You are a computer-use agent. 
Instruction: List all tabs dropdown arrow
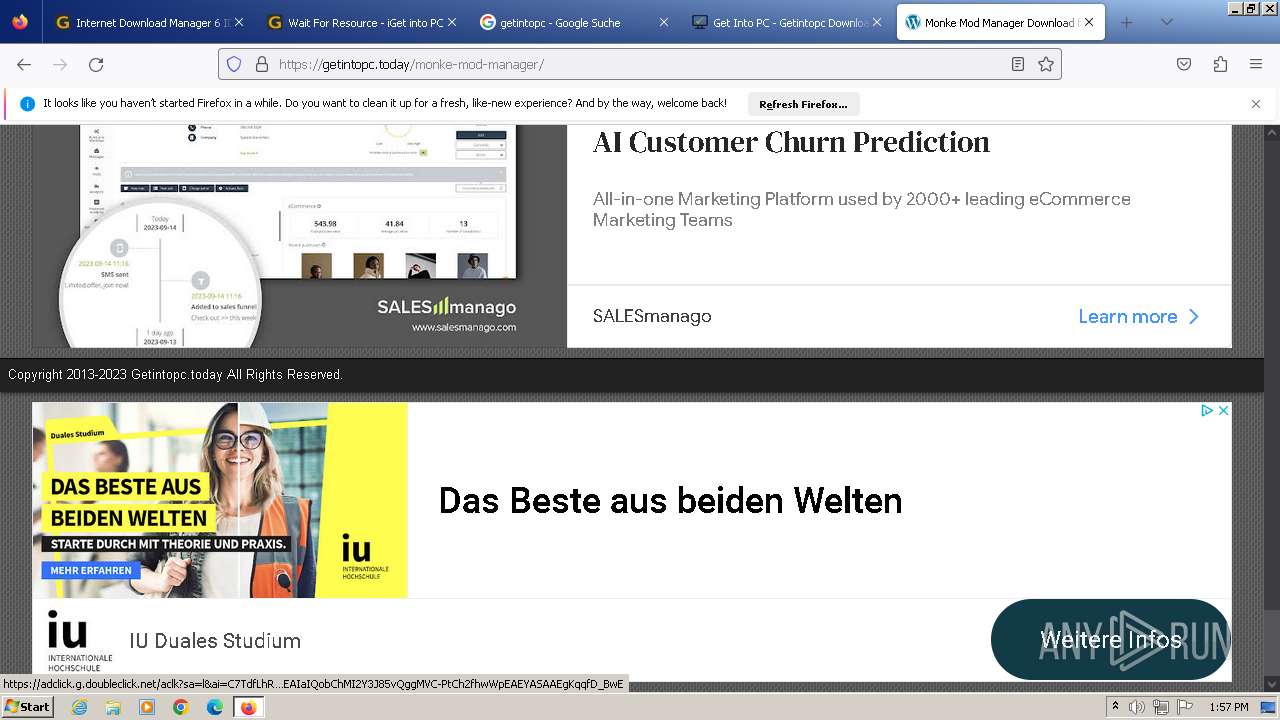[1166, 22]
